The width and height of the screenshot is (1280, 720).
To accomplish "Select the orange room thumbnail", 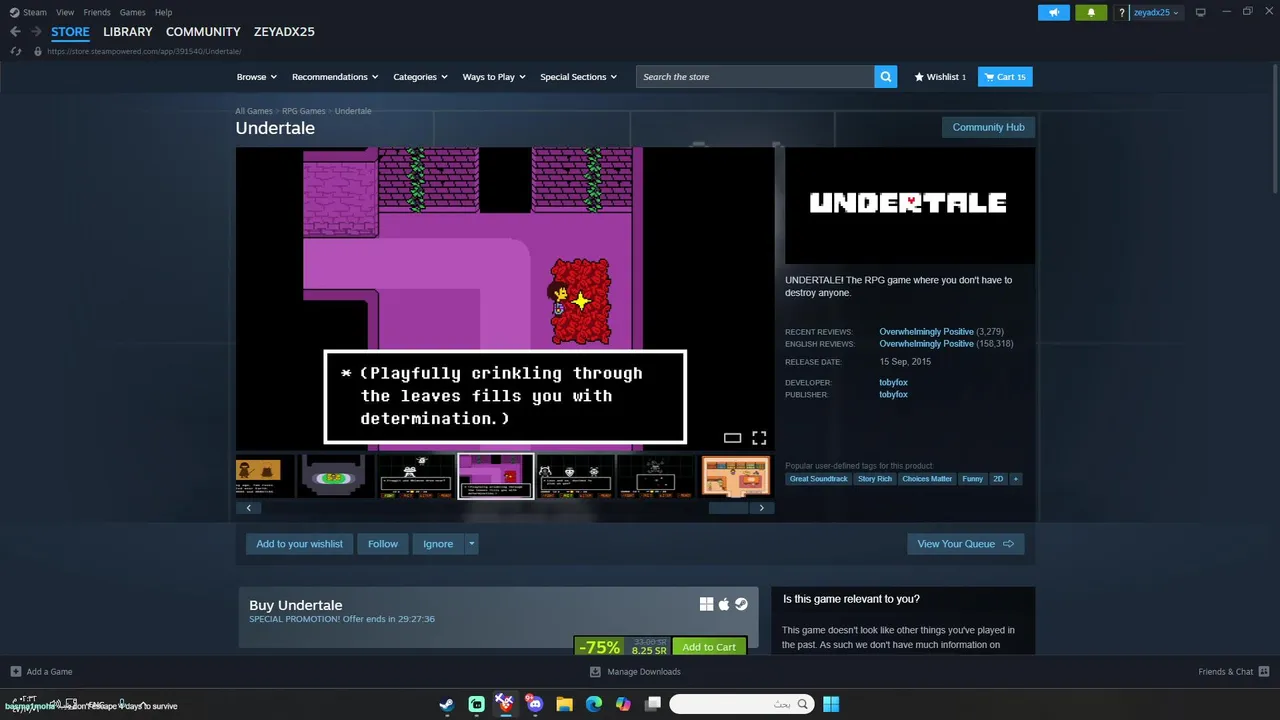I will [736, 476].
